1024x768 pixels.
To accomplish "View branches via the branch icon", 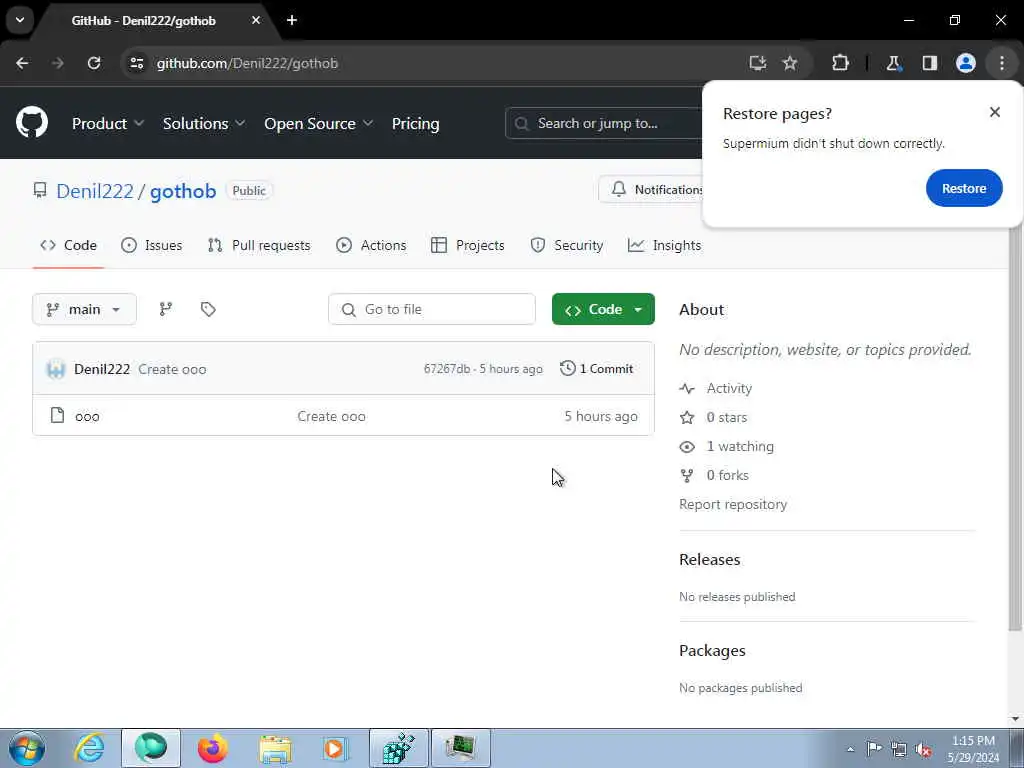I will pos(166,310).
